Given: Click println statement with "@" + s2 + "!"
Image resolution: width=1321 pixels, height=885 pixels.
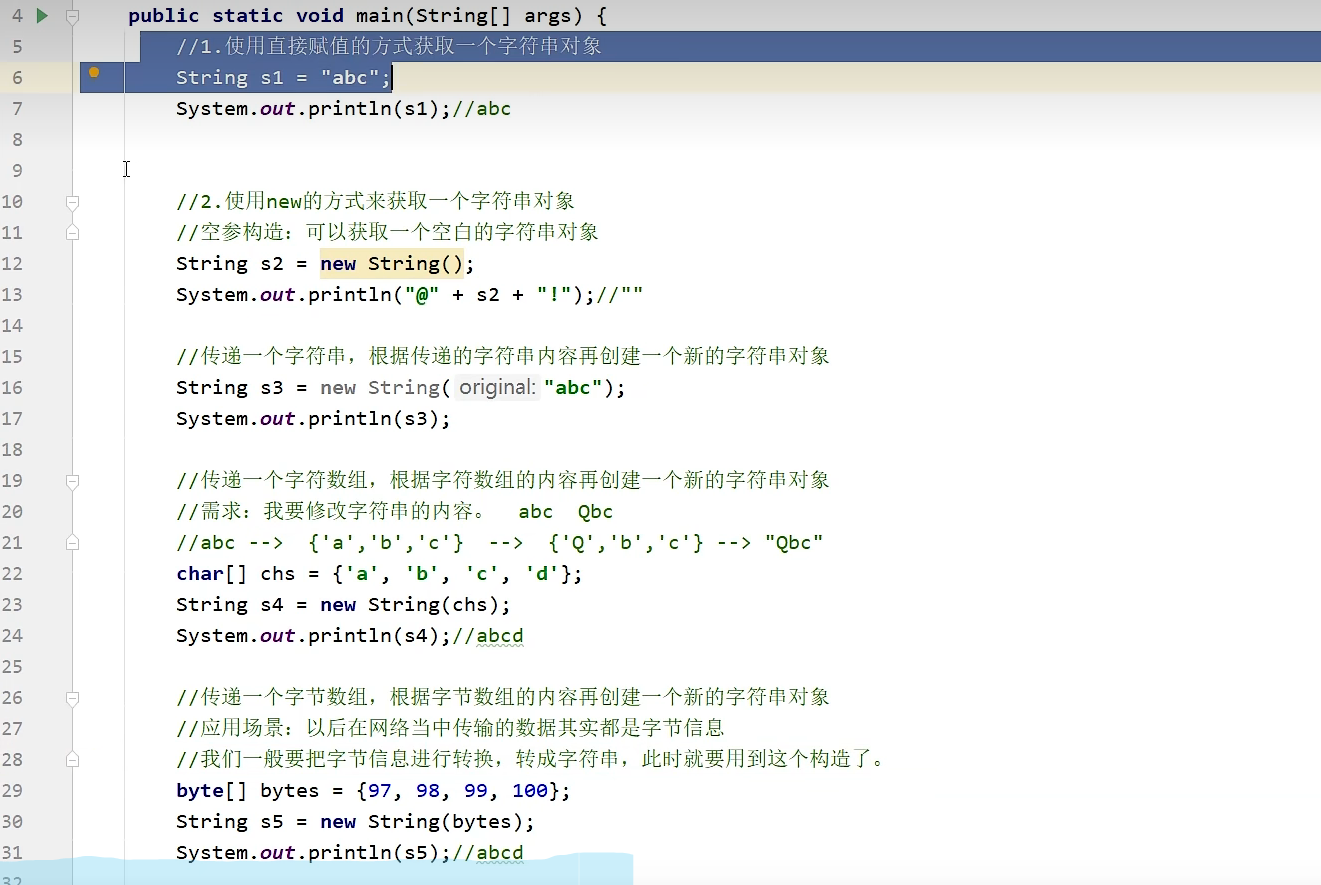Looking at the screenshot, I should [386, 295].
